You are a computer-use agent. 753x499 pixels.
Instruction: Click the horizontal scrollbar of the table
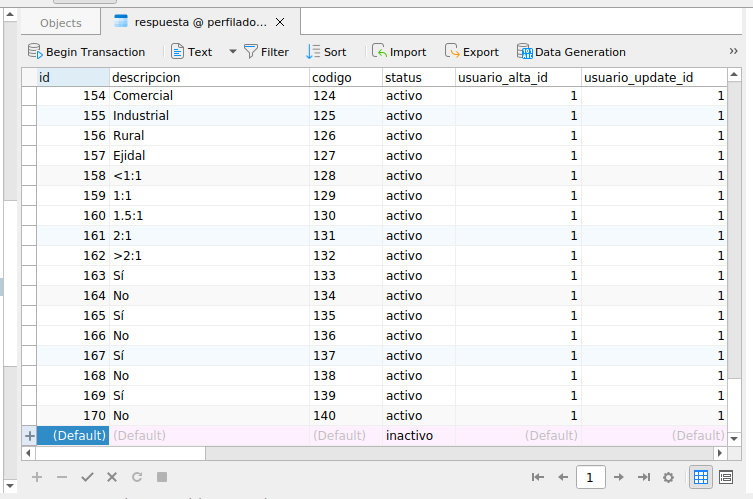300,453
